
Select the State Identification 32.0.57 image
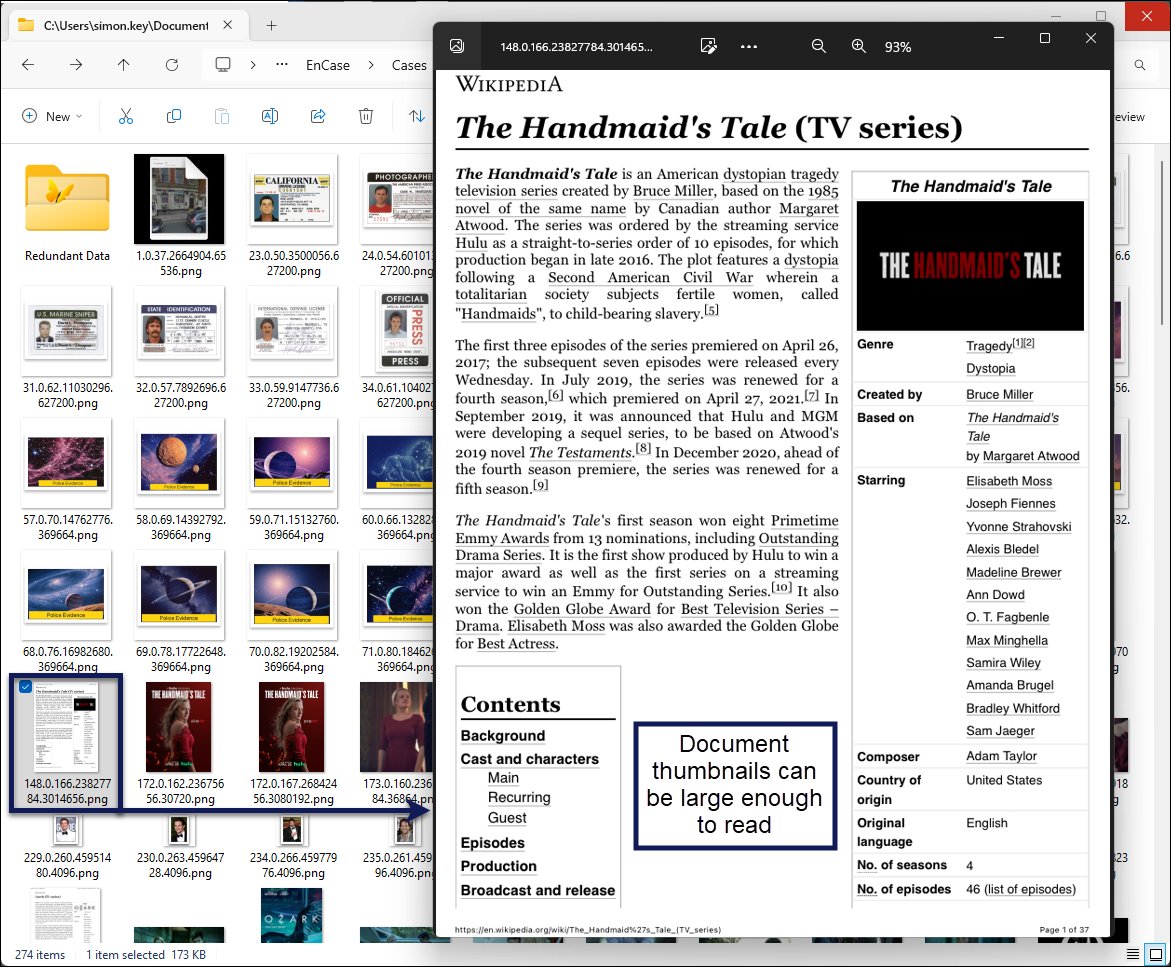pos(180,331)
